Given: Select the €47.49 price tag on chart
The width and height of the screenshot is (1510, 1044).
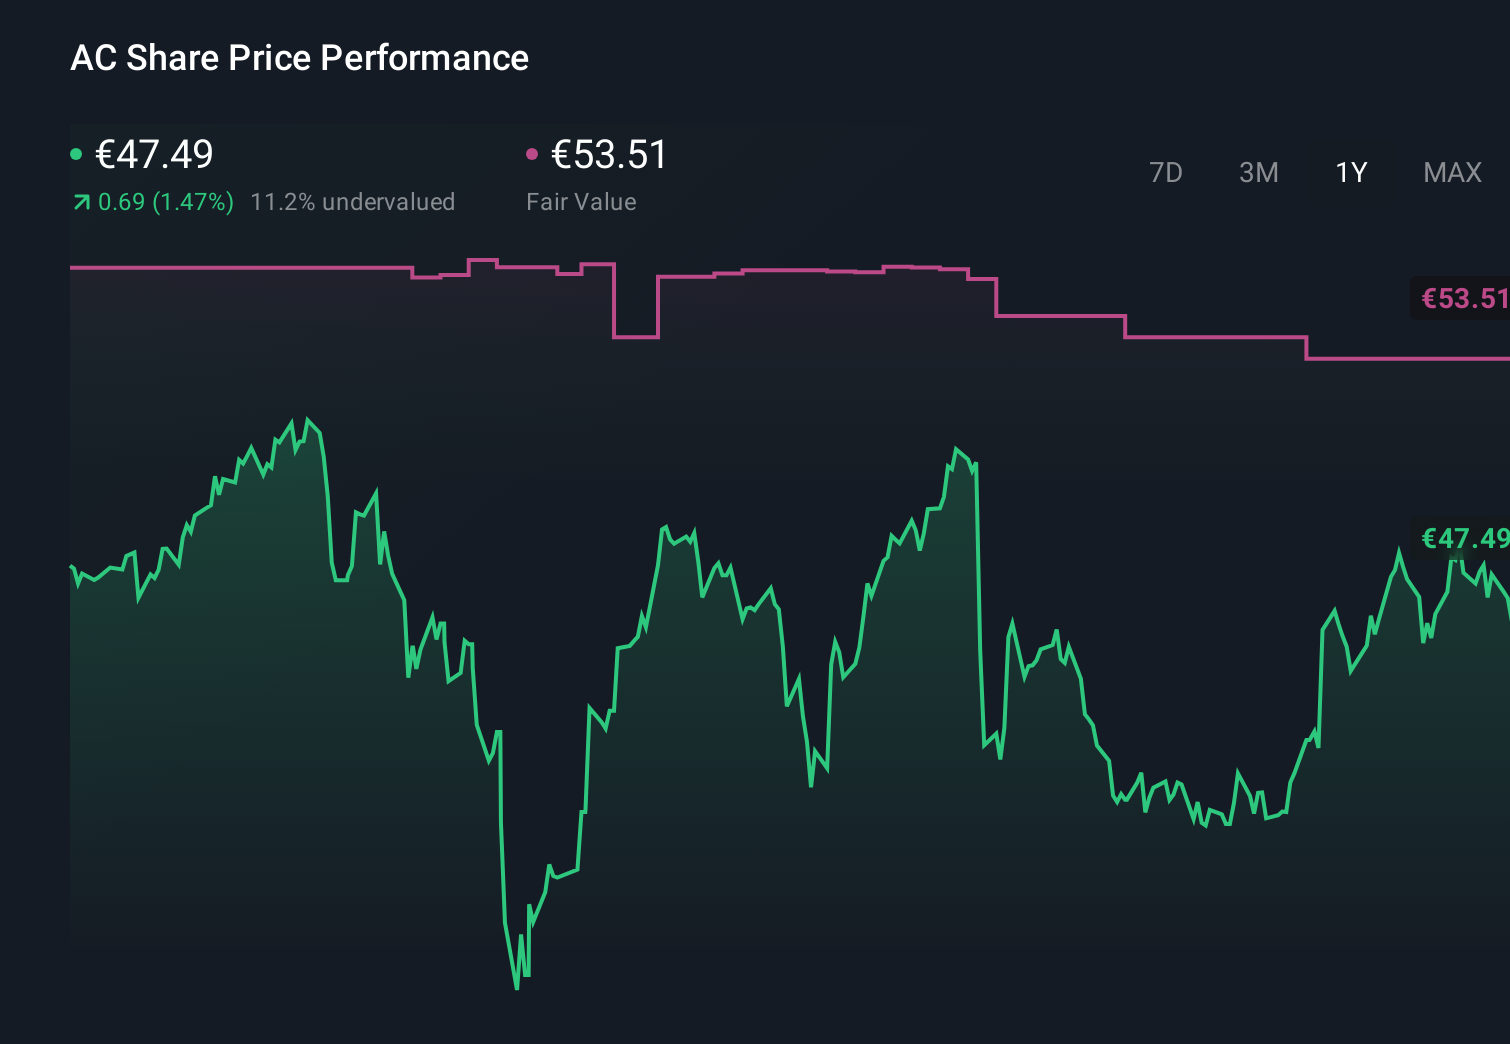Looking at the screenshot, I should pyautogui.click(x=1463, y=539).
